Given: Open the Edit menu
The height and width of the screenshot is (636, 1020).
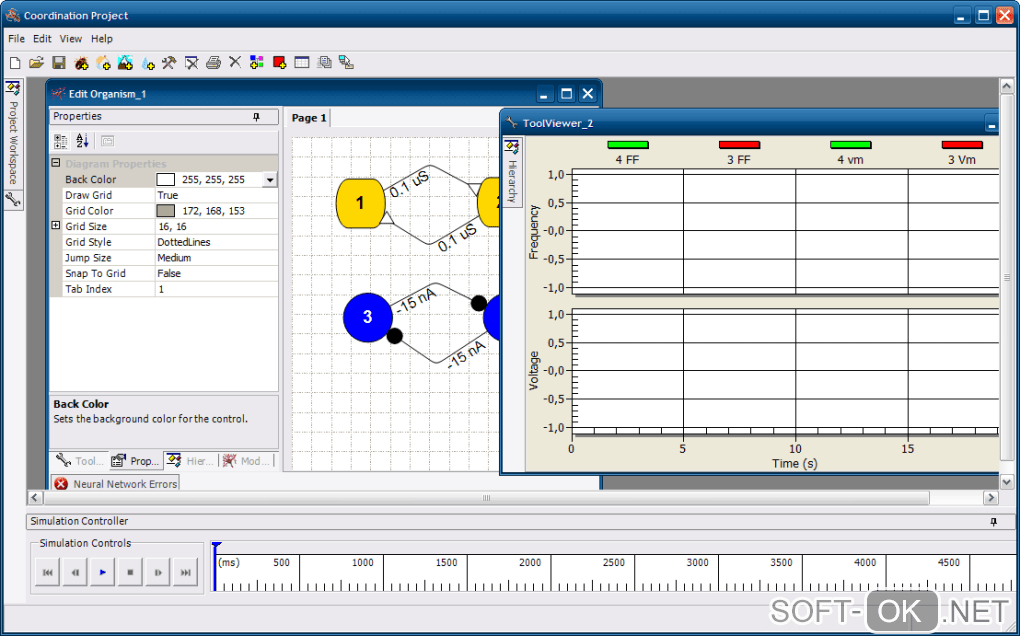Looking at the screenshot, I should pyautogui.click(x=42, y=38).
